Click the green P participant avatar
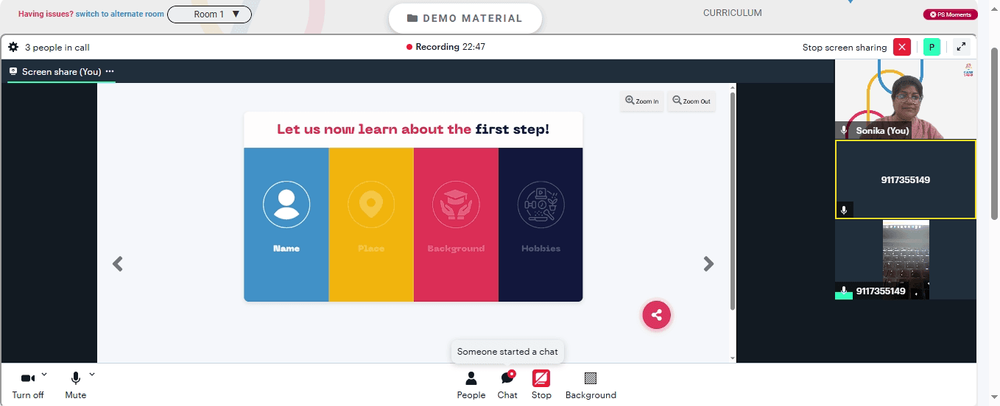 (932, 47)
